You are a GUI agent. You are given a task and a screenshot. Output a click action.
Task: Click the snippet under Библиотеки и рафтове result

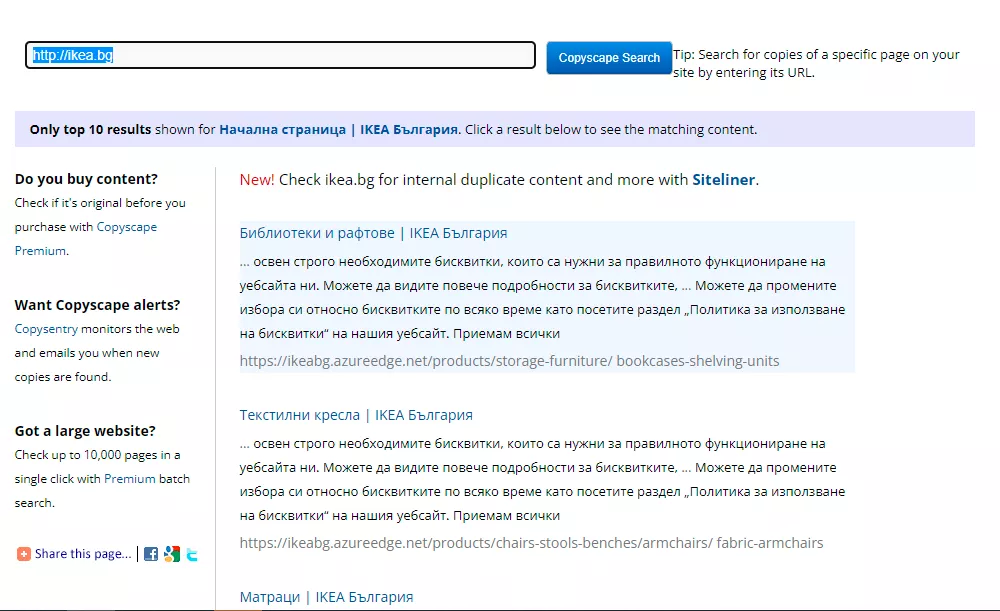pos(542,297)
